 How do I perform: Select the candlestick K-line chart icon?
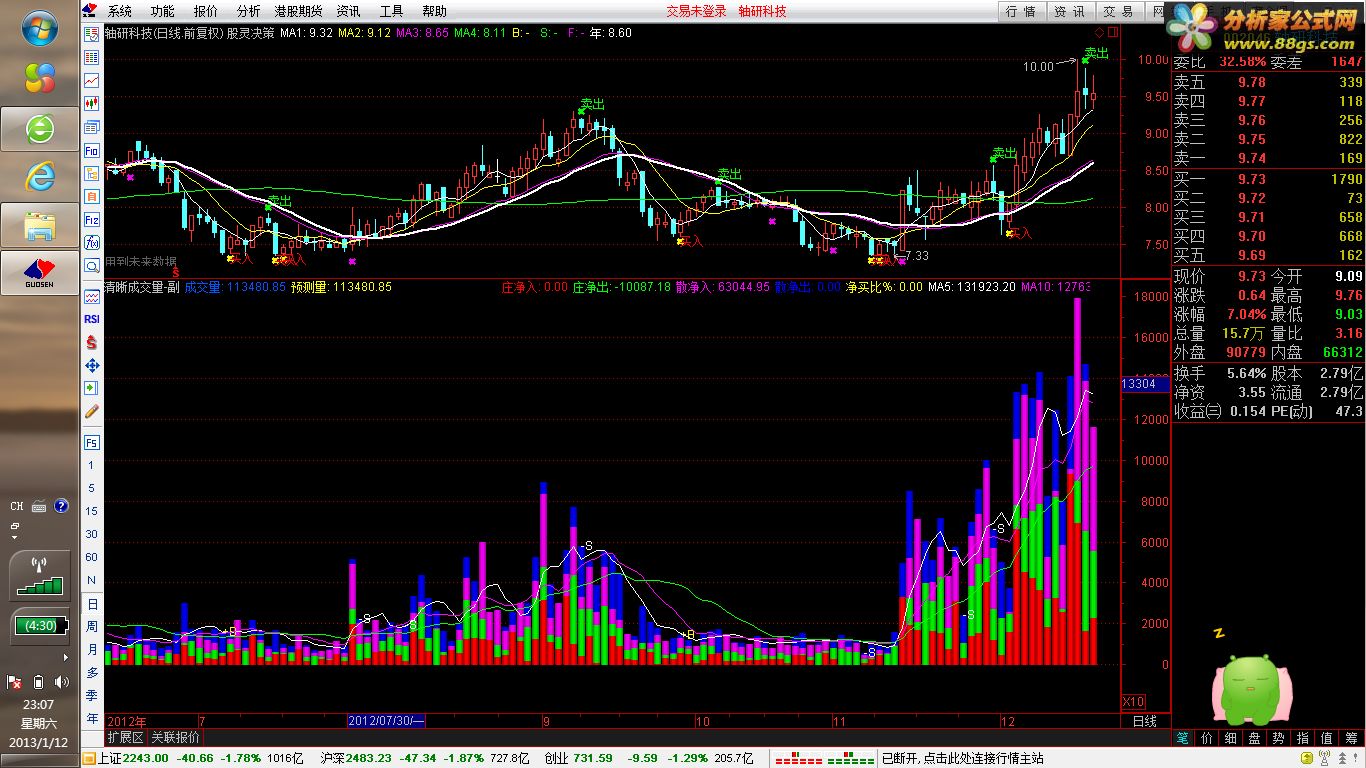point(91,103)
